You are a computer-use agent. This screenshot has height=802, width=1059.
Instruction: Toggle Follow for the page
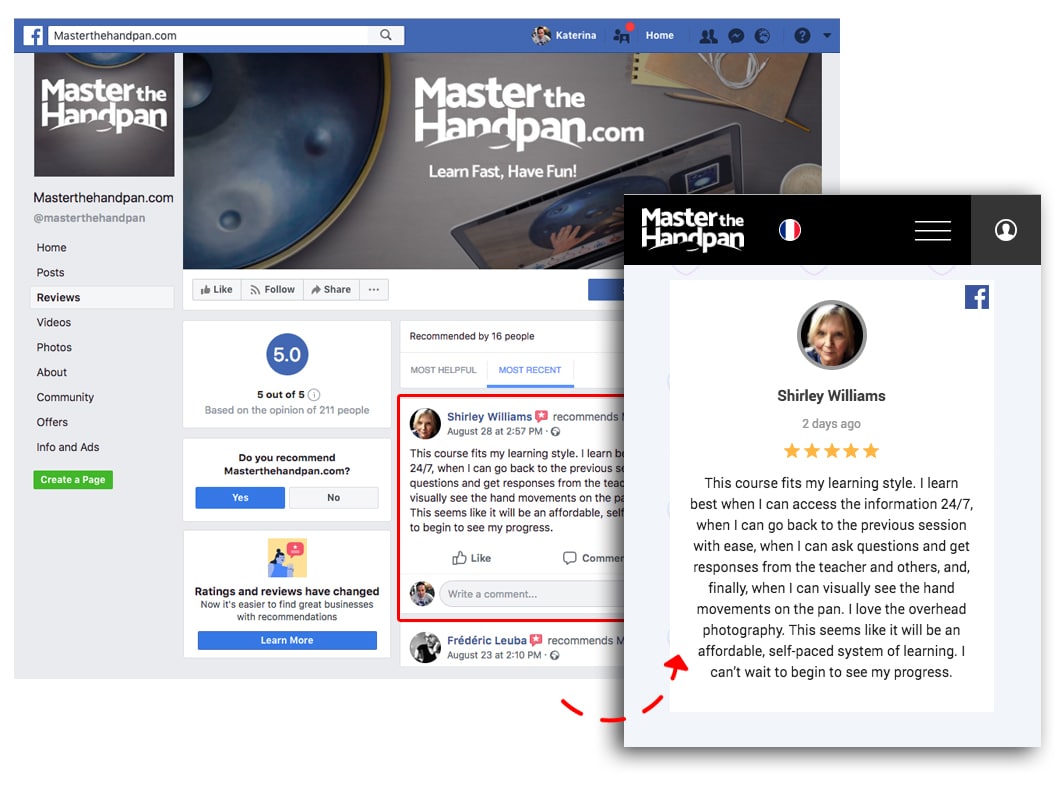[271, 289]
